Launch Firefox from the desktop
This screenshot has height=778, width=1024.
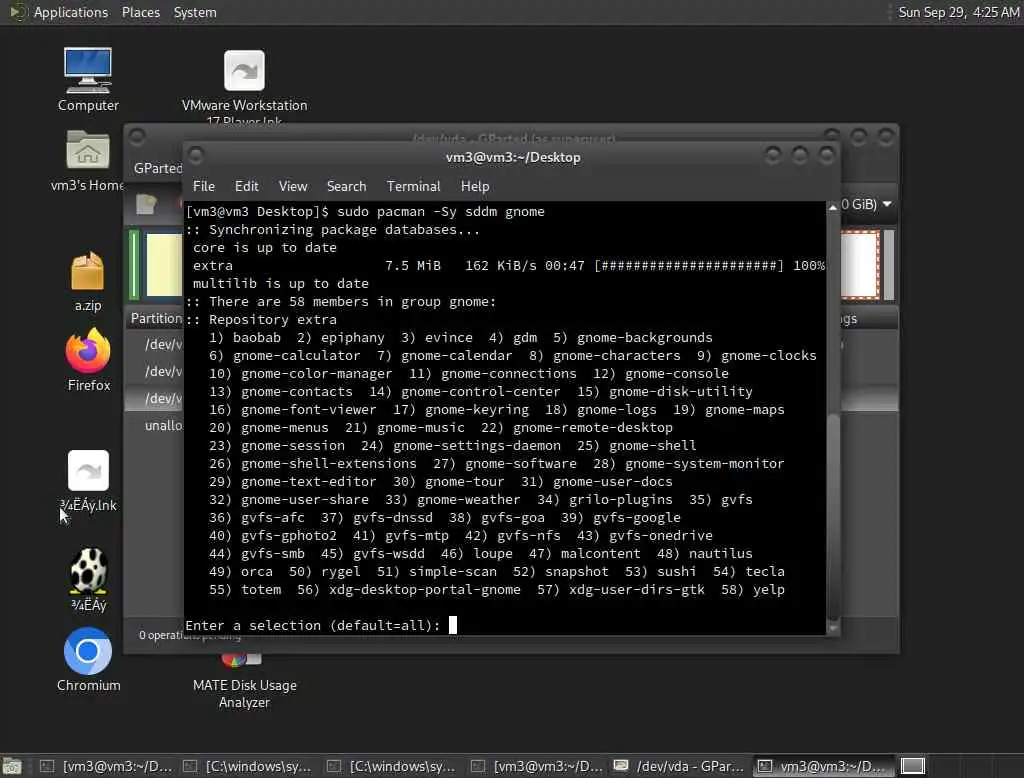point(88,361)
